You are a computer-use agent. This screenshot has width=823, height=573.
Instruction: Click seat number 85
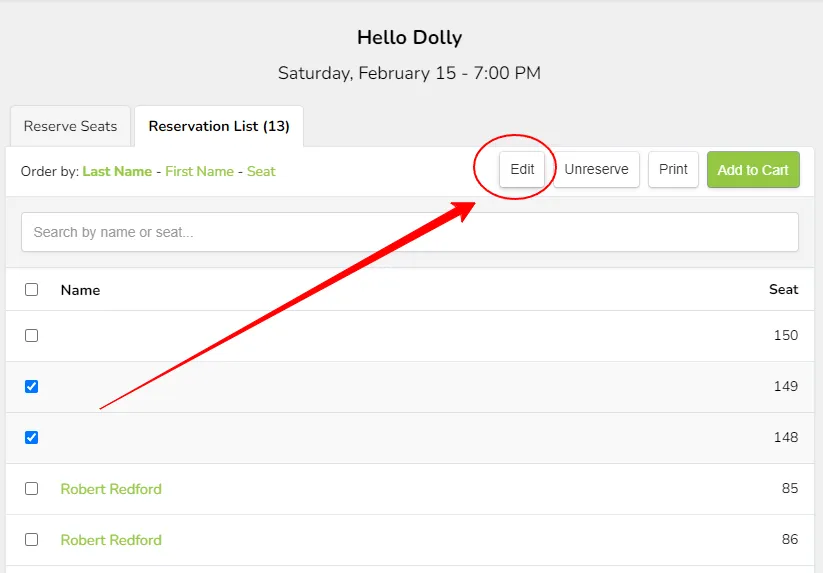(790, 488)
